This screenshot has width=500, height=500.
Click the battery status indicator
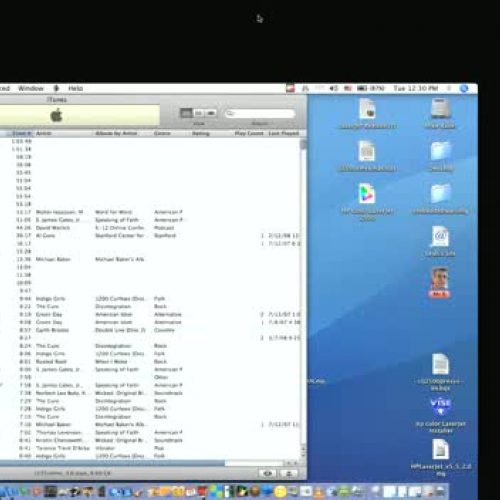(370, 88)
